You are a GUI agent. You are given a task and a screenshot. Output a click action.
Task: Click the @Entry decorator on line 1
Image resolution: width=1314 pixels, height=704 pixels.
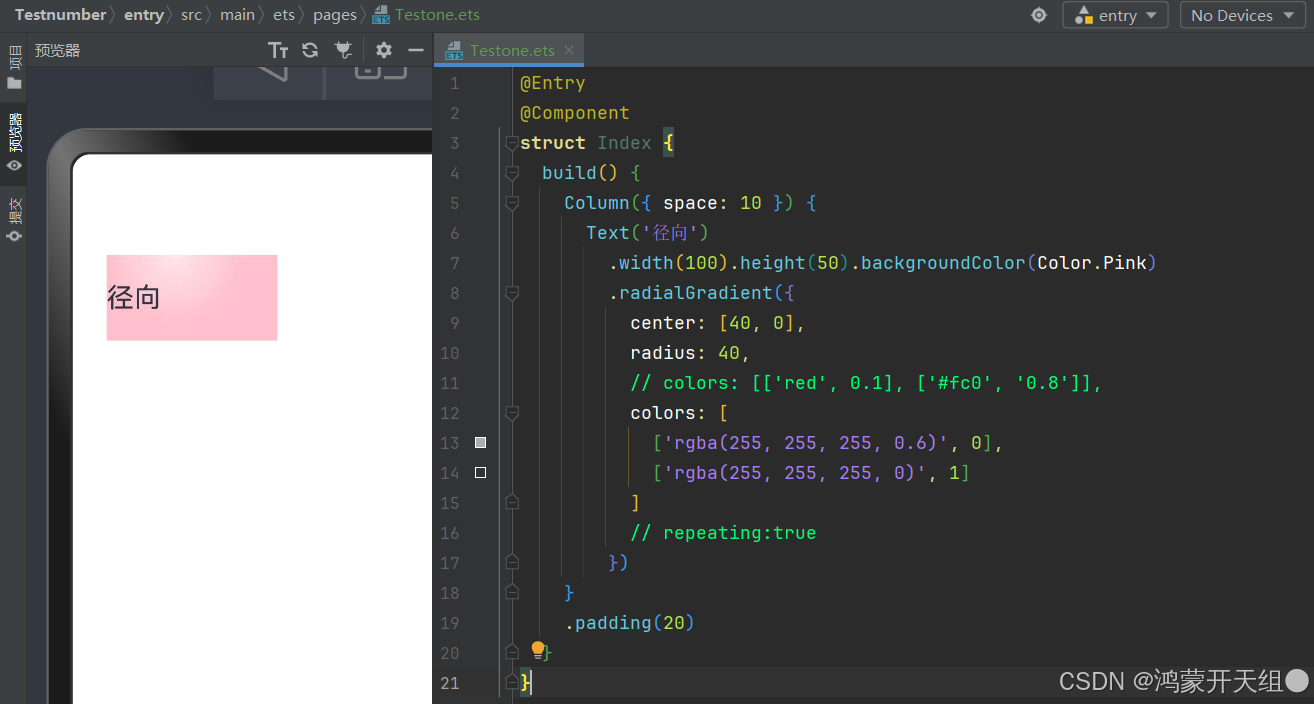pyautogui.click(x=552, y=83)
